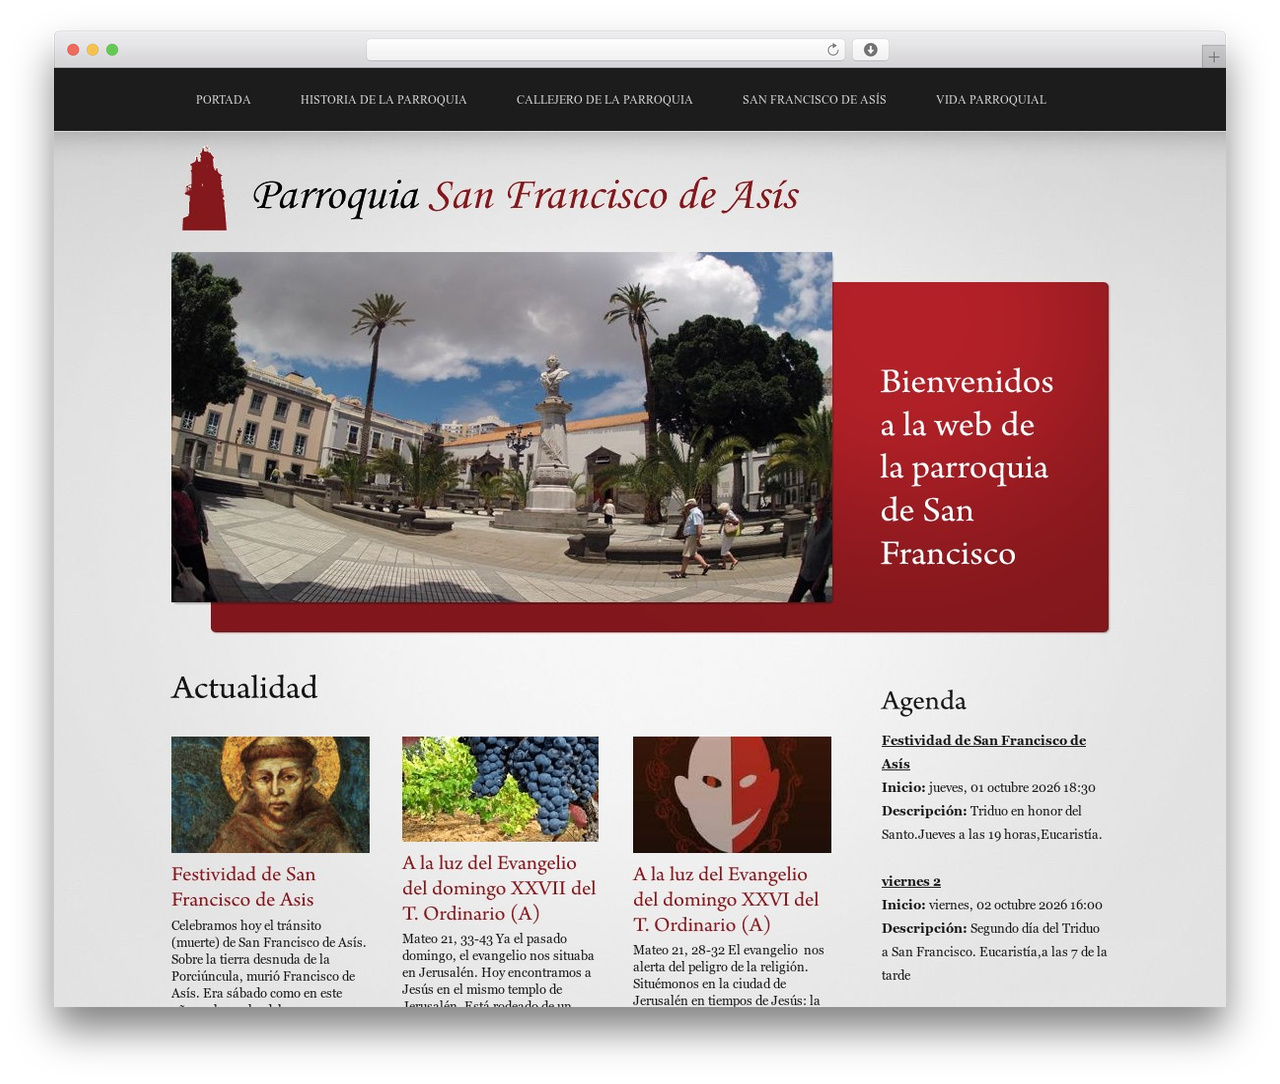Screen dimensions: 1280x1084
Task: Click the Bienvenidos welcome text
Action: [966, 467]
